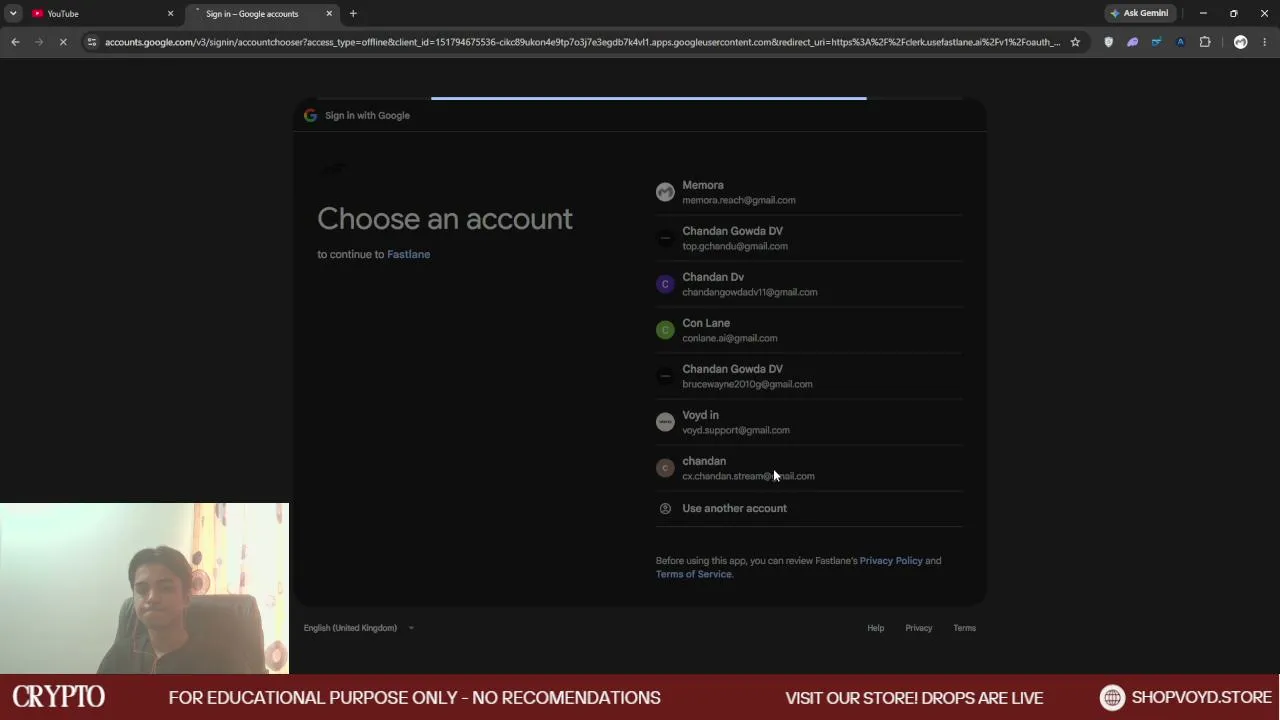Choose the Memora account
Image resolution: width=1280 pixels, height=720 pixels.
click(x=809, y=192)
